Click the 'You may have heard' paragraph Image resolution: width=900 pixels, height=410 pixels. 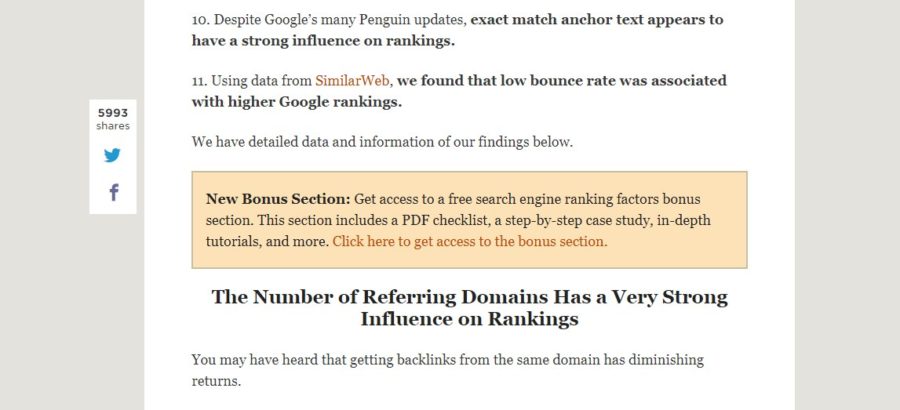(448, 370)
